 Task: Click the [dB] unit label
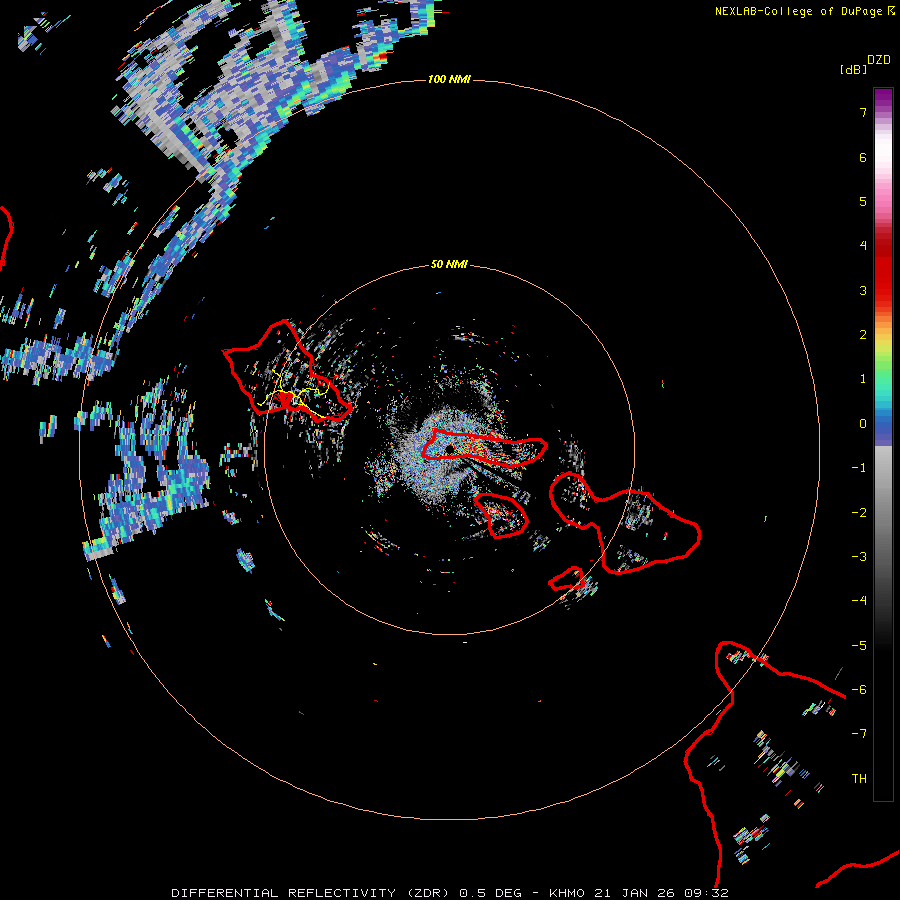[x=854, y=69]
